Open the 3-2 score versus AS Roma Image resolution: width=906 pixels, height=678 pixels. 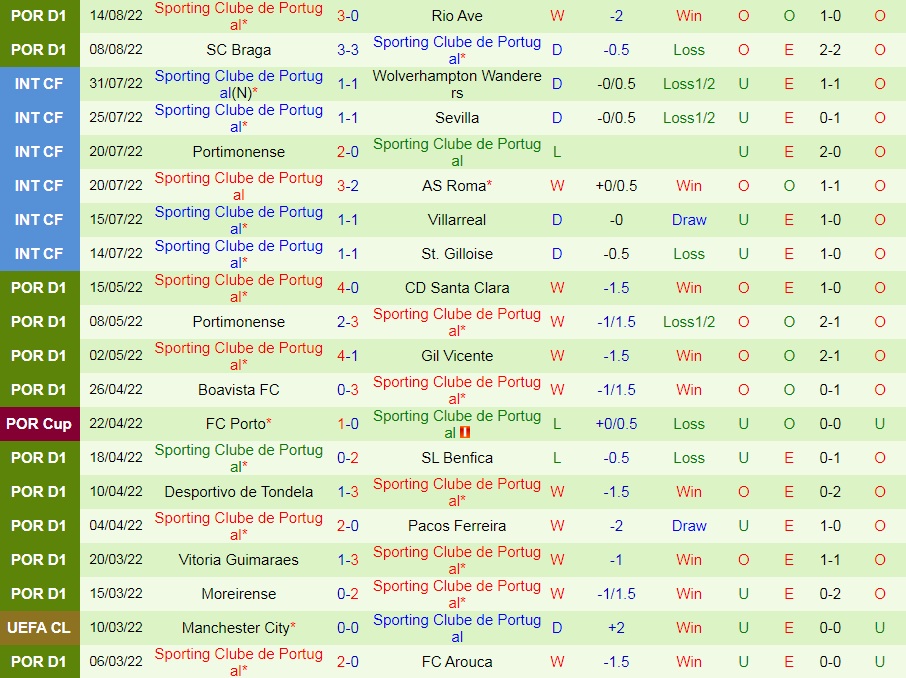[x=348, y=186]
